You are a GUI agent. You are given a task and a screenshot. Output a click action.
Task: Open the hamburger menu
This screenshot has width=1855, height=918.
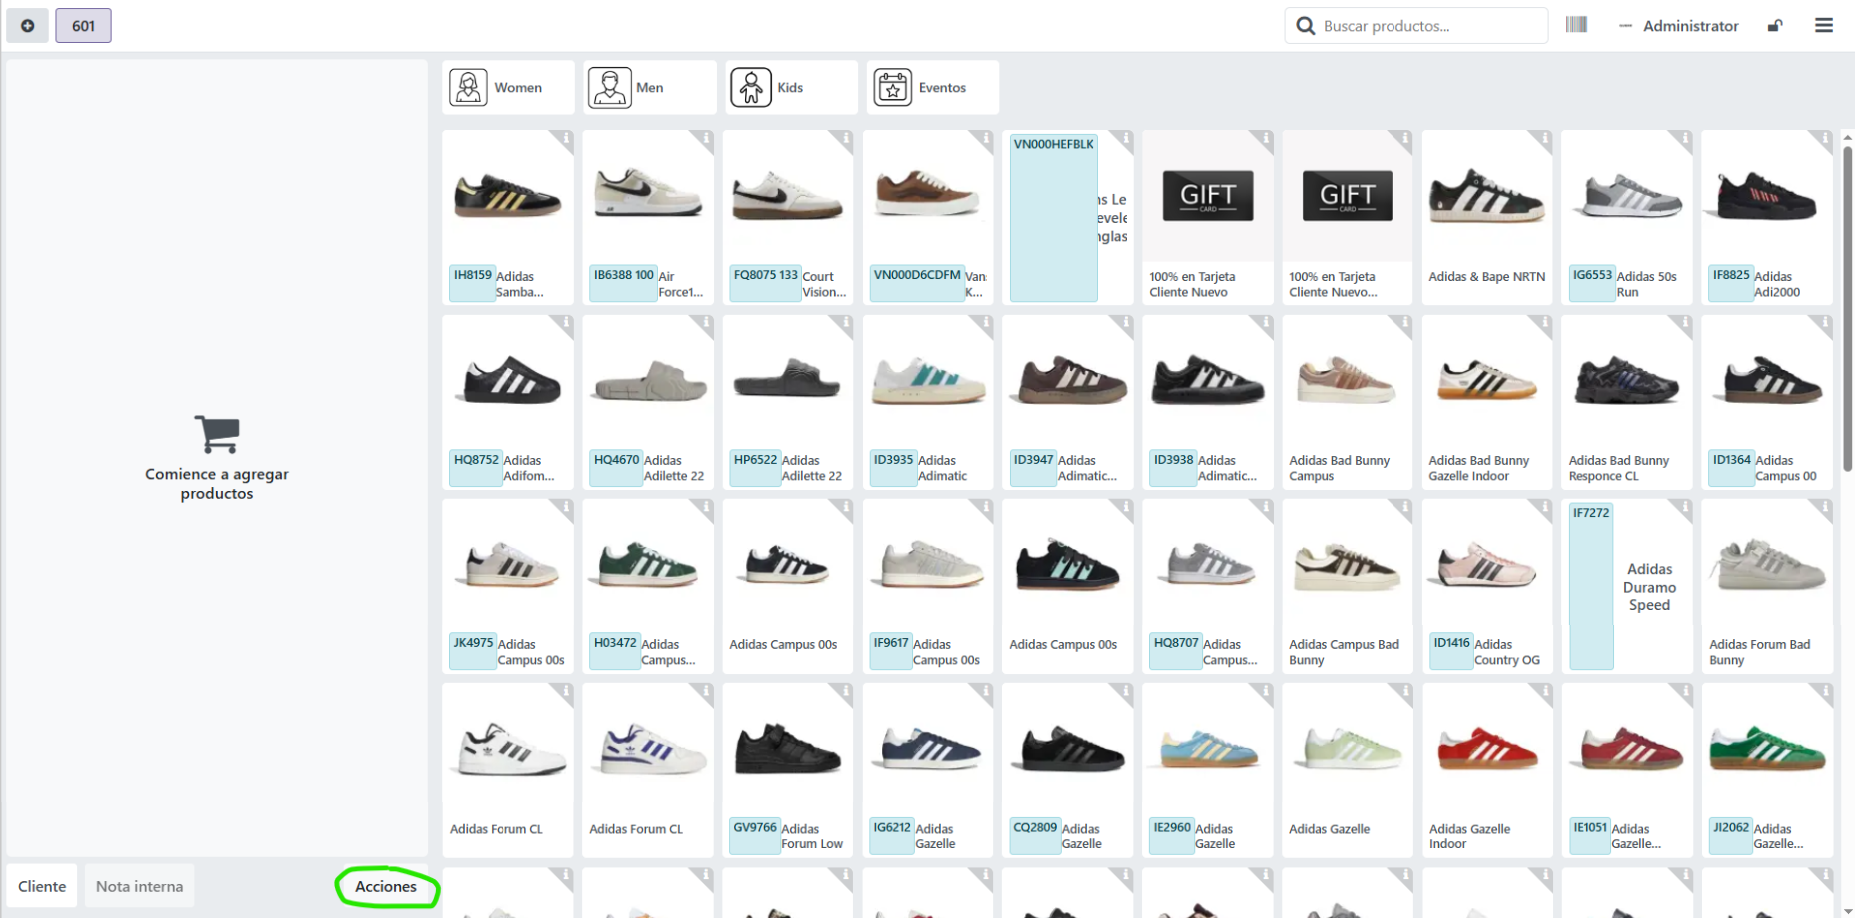pos(1824,26)
